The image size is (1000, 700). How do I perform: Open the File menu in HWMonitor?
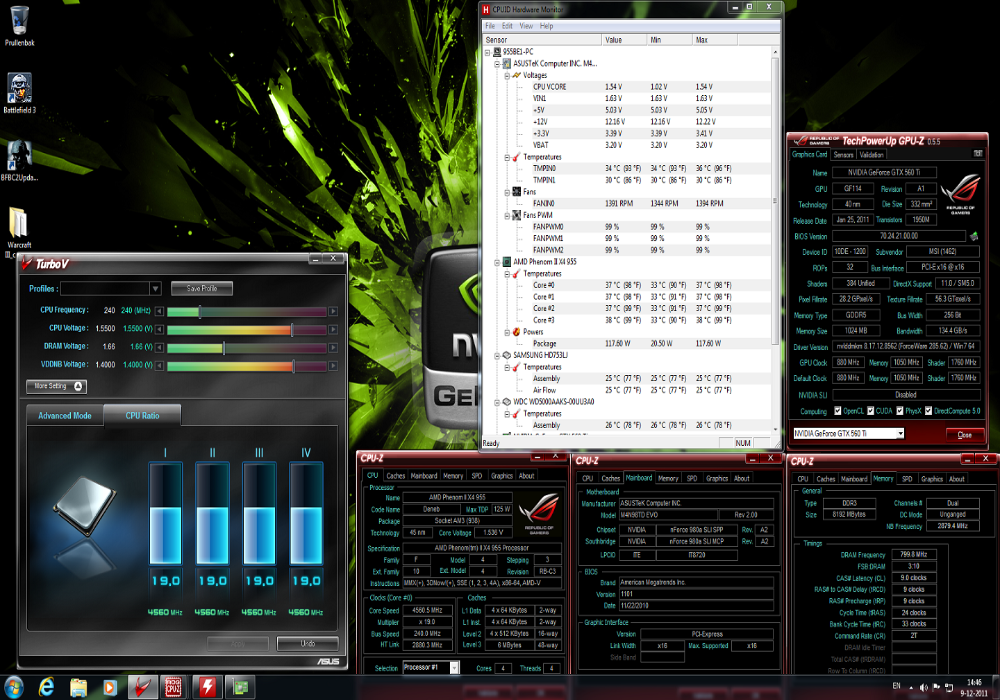point(490,26)
